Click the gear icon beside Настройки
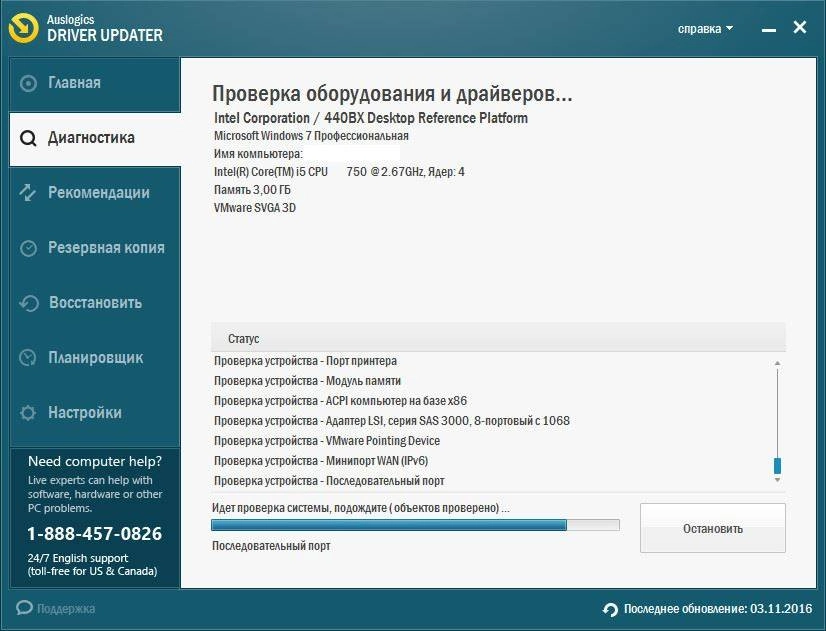 (x=28, y=412)
